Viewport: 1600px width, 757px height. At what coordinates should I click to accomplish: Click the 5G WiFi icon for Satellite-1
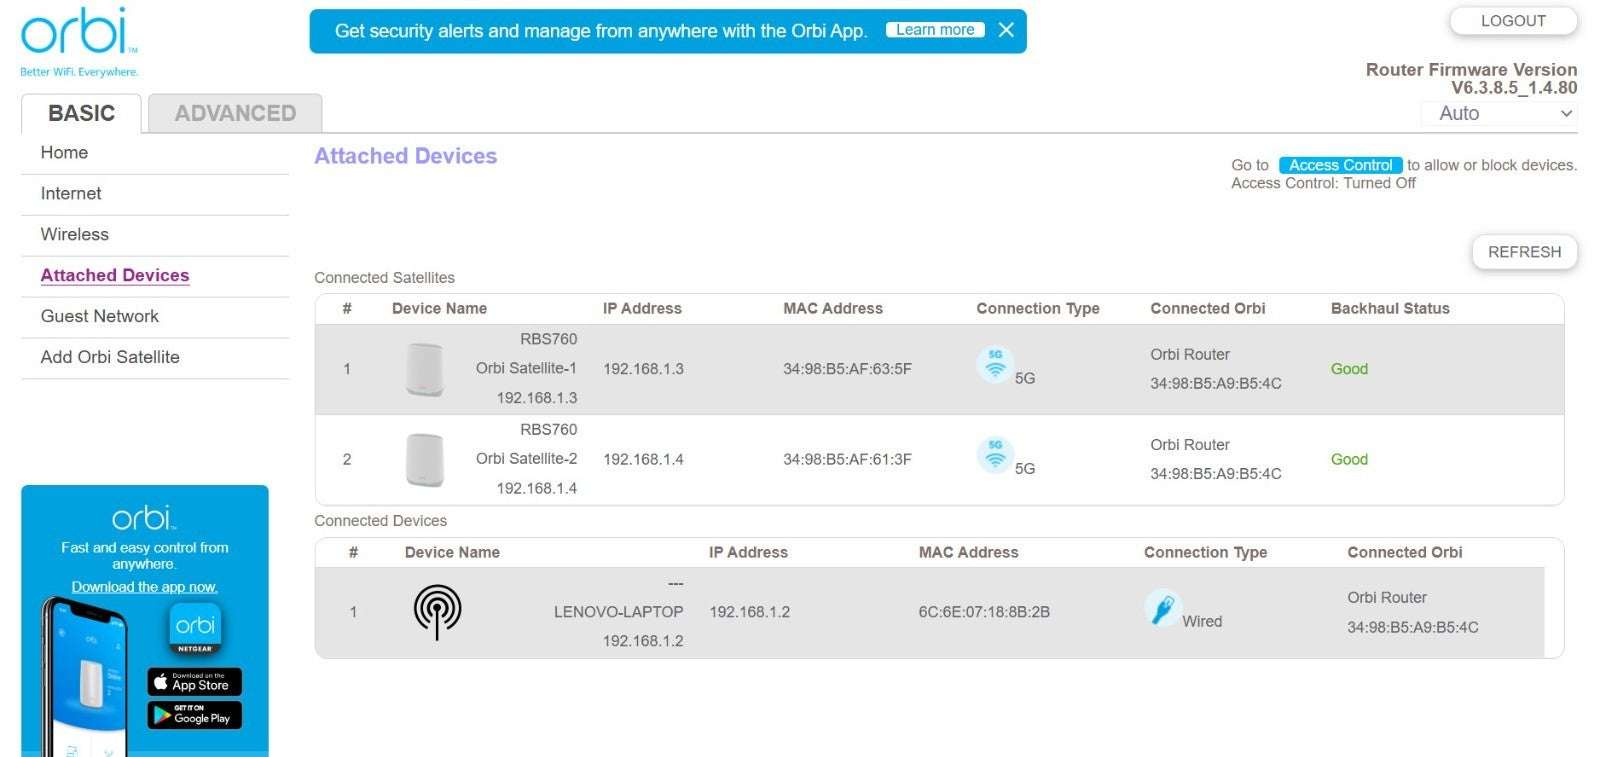coord(995,365)
